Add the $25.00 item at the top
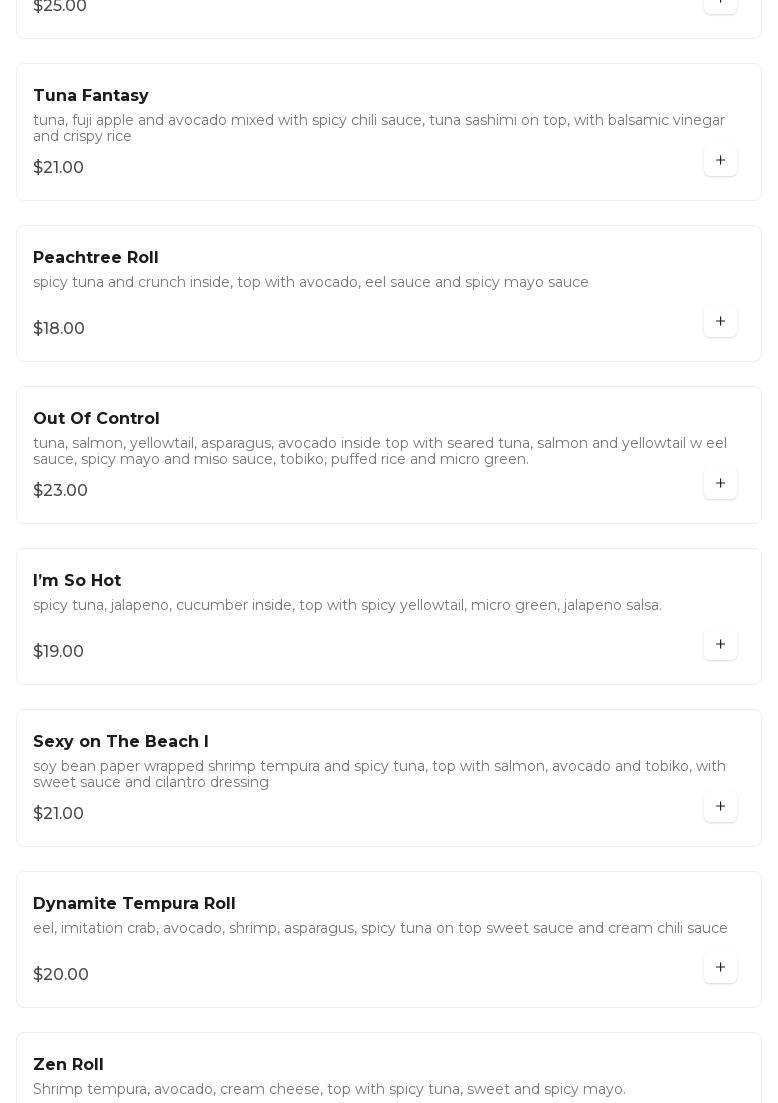Screen dimensions: 778x1103 720,3
